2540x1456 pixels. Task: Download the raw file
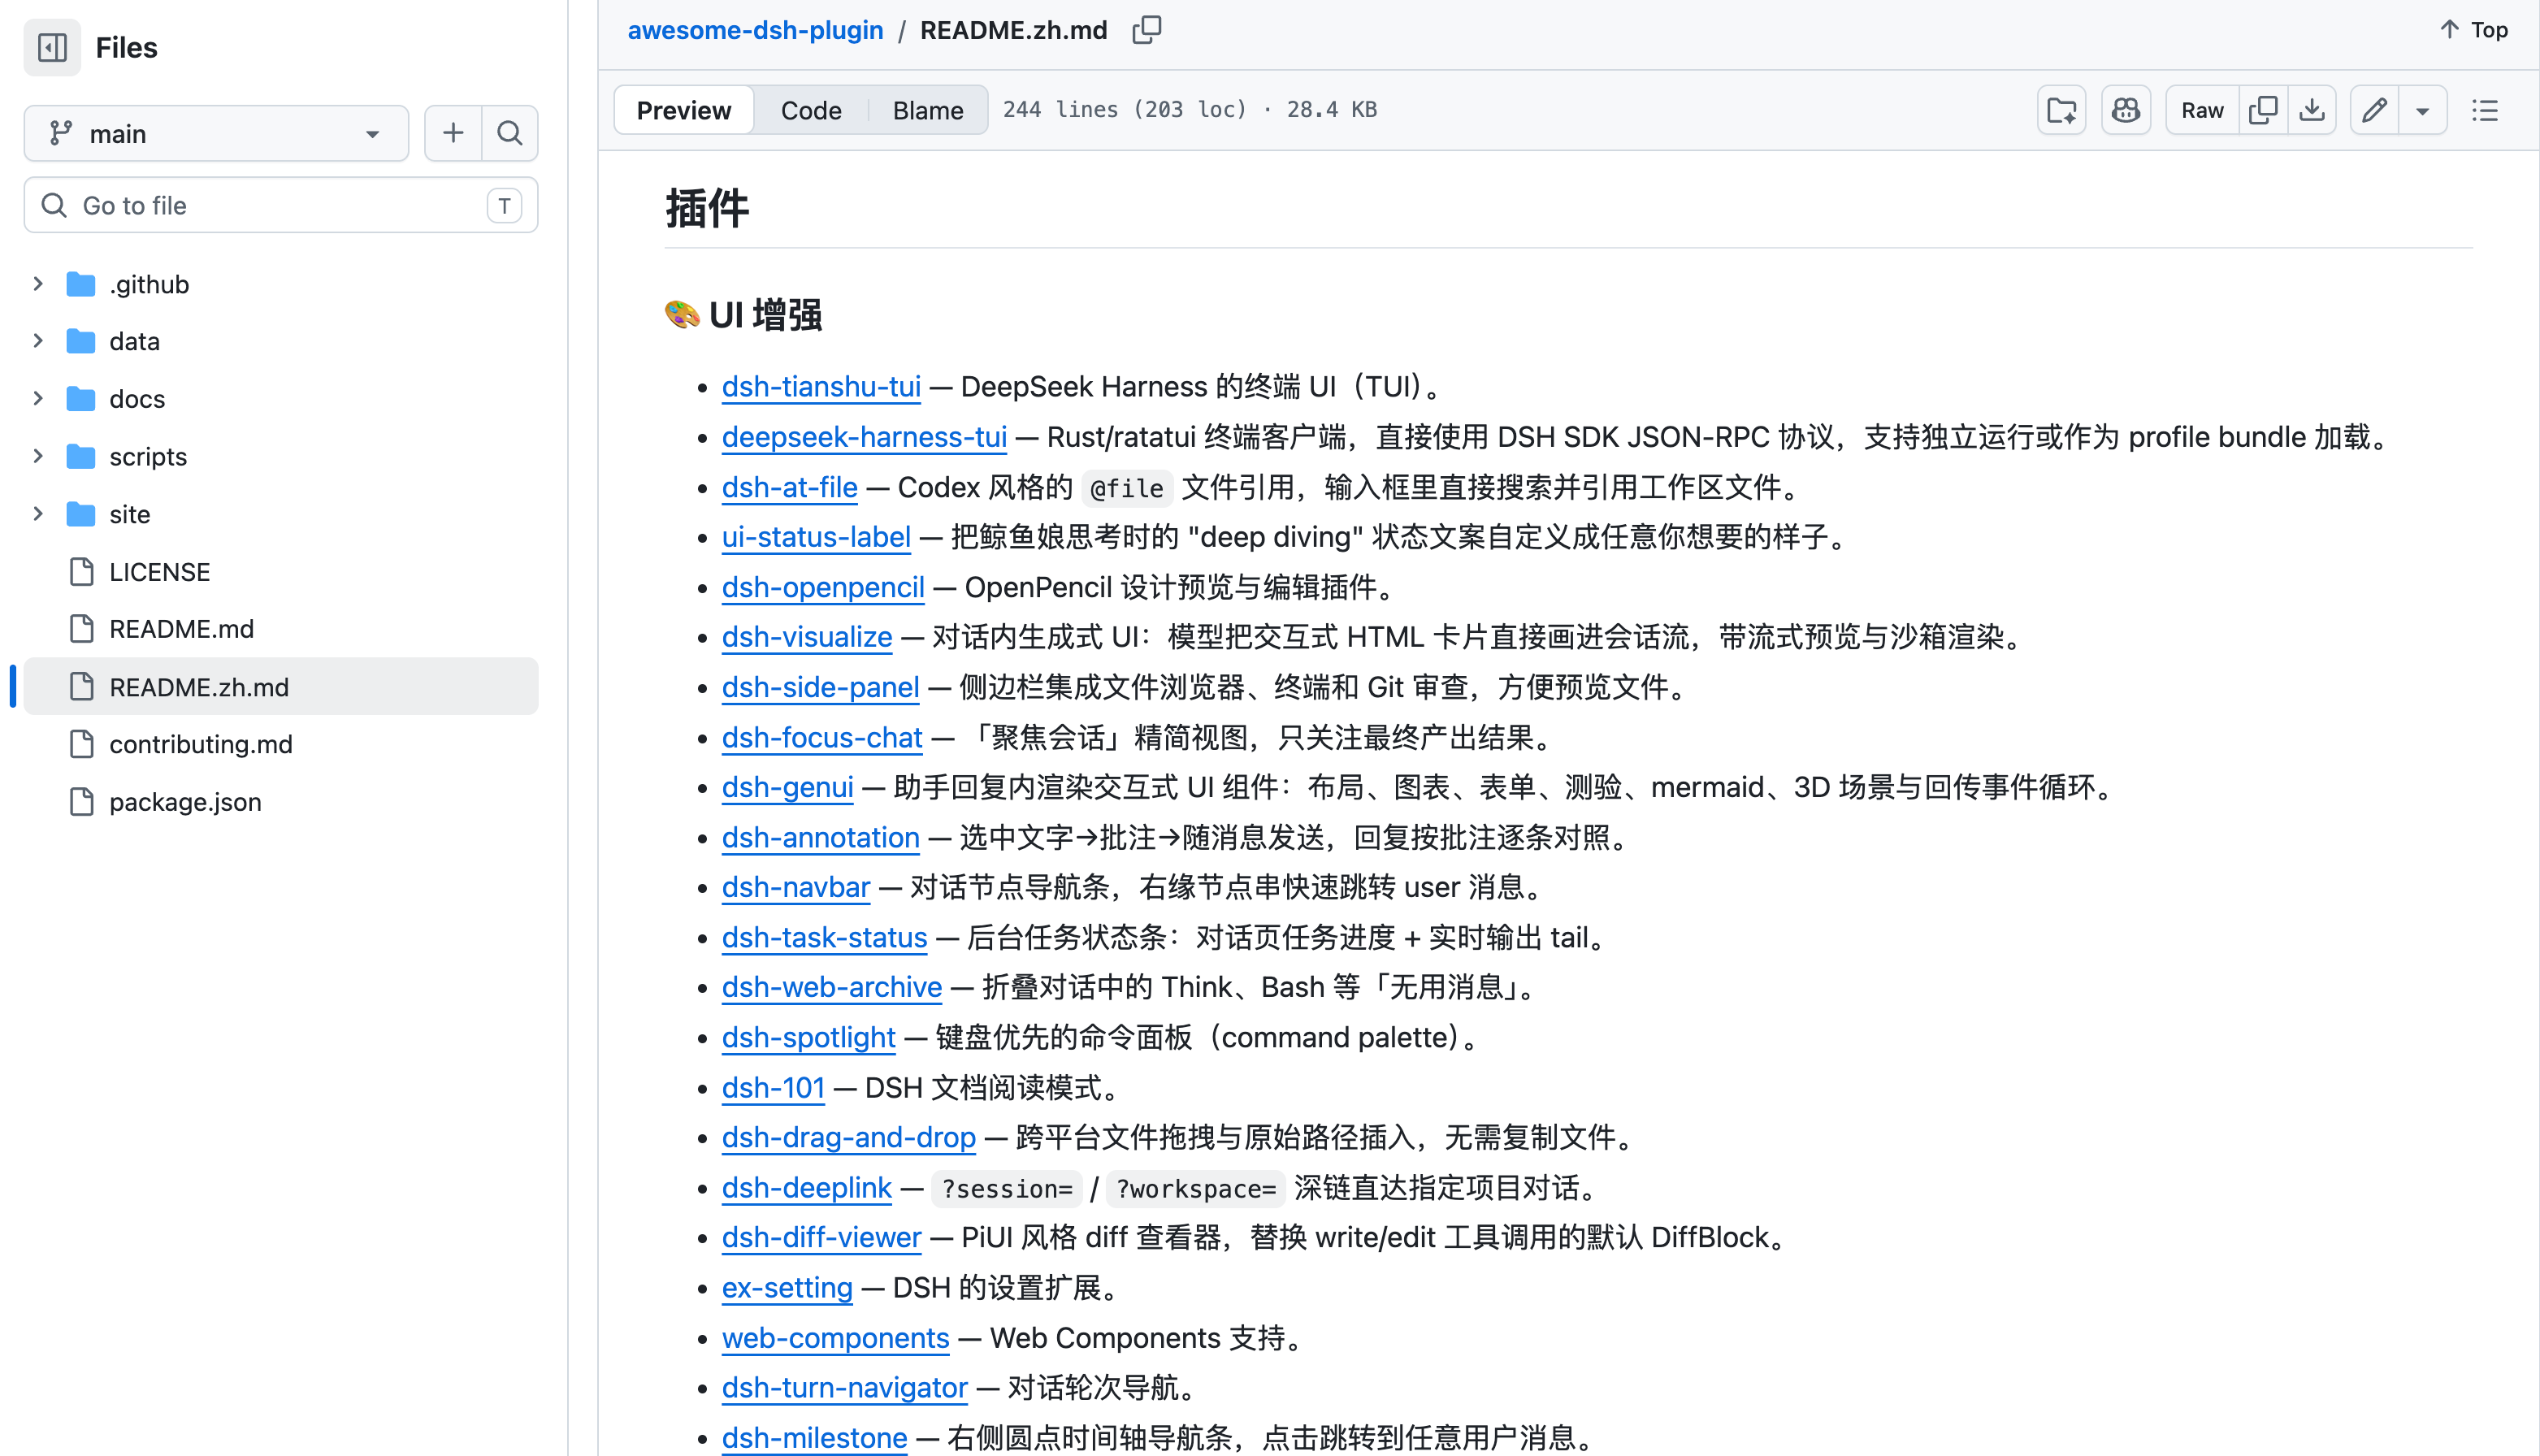click(x=2312, y=110)
